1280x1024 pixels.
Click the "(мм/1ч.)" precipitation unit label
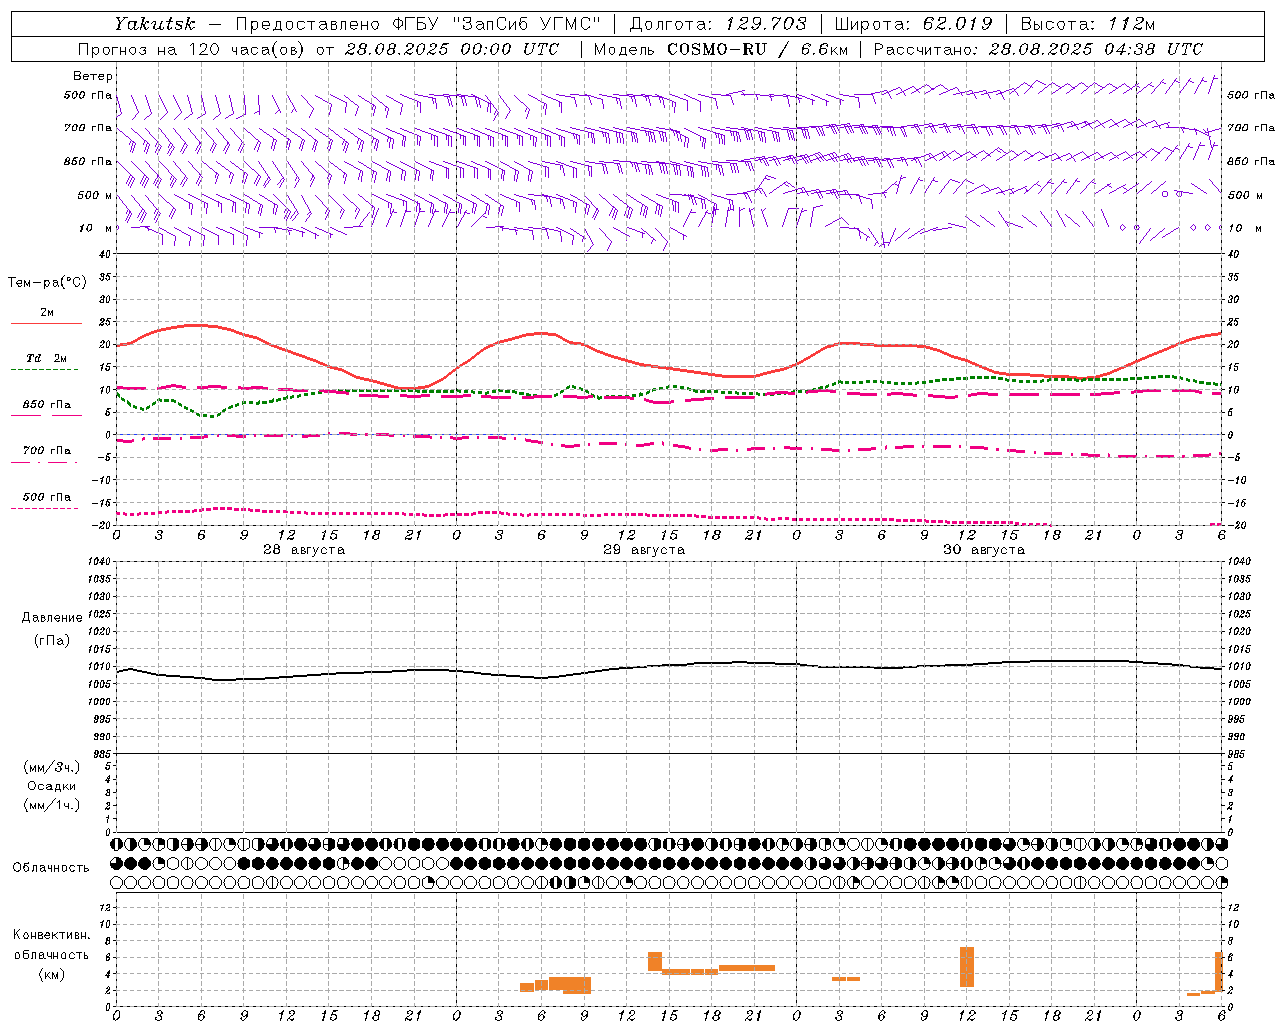(52, 805)
